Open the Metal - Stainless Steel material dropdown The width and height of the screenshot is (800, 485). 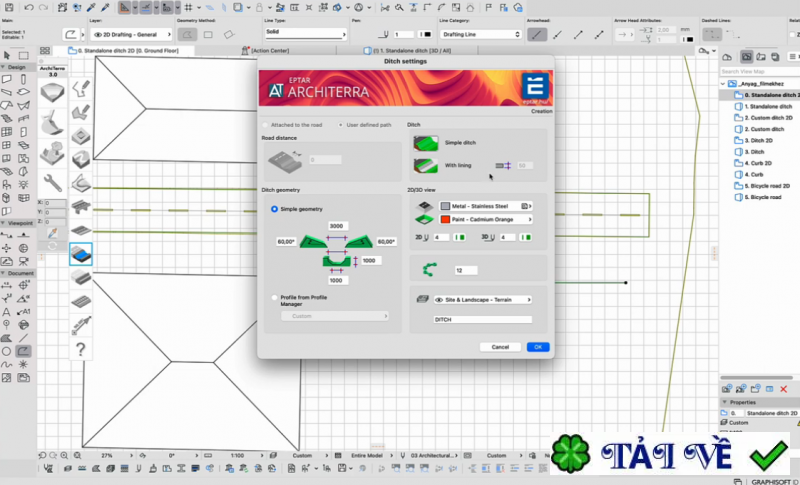point(485,206)
